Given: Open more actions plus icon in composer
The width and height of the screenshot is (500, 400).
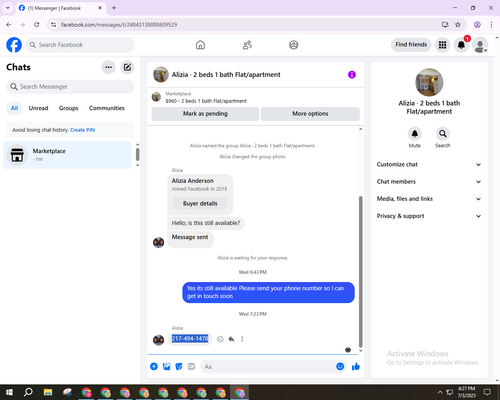Looking at the screenshot, I should (x=154, y=366).
